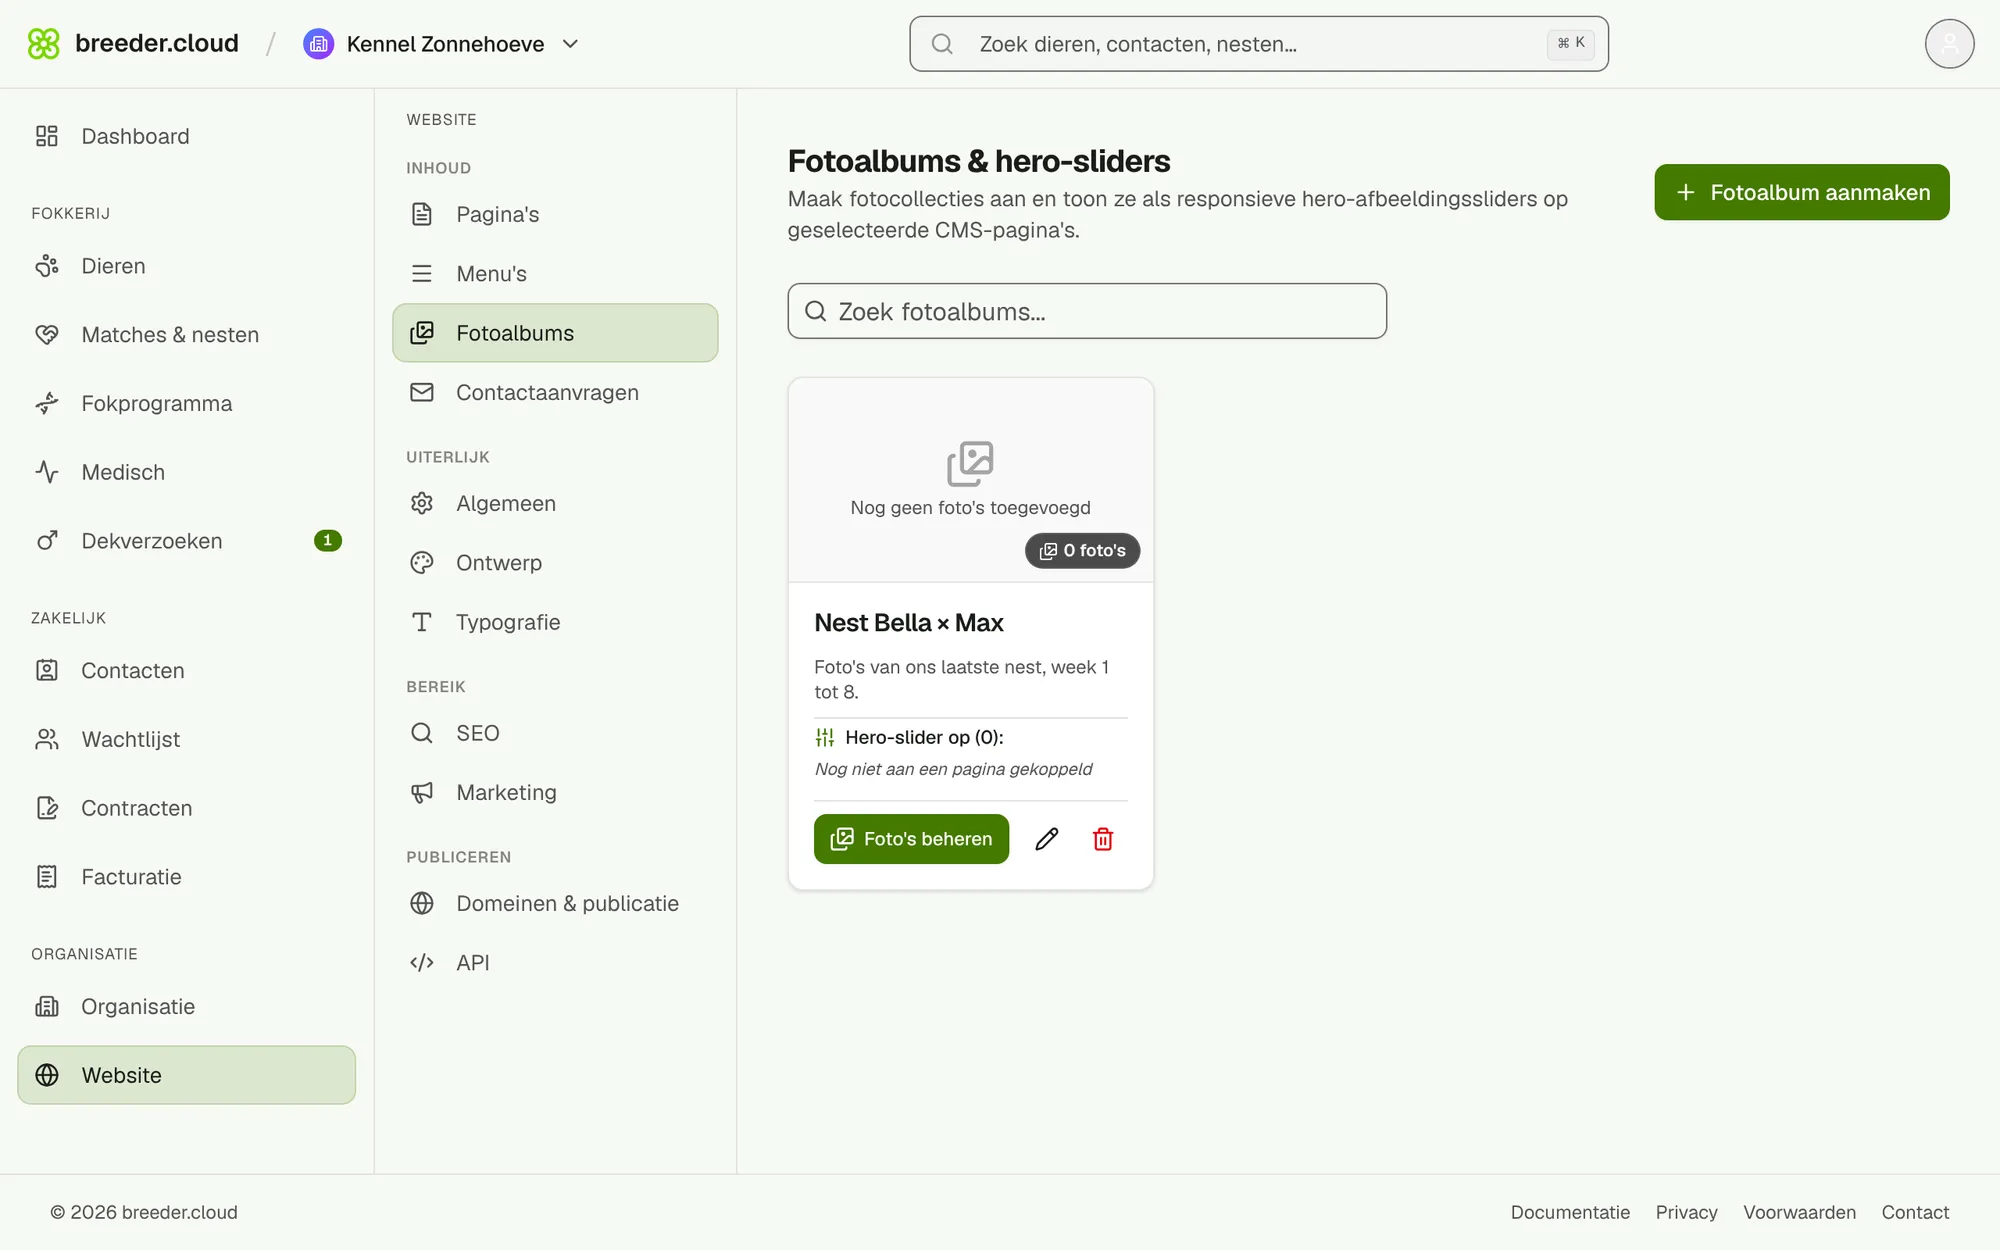This screenshot has width=2000, height=1250.
Task: Click the global search bar
Action: (1259, 44)
